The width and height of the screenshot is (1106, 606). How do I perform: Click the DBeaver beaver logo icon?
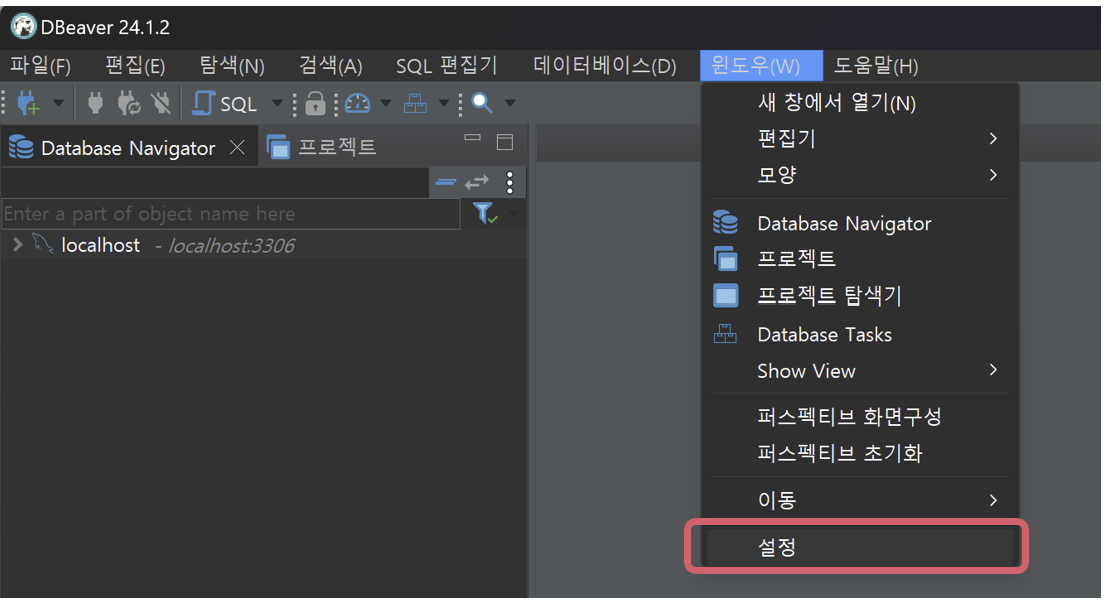coord(23,27)
